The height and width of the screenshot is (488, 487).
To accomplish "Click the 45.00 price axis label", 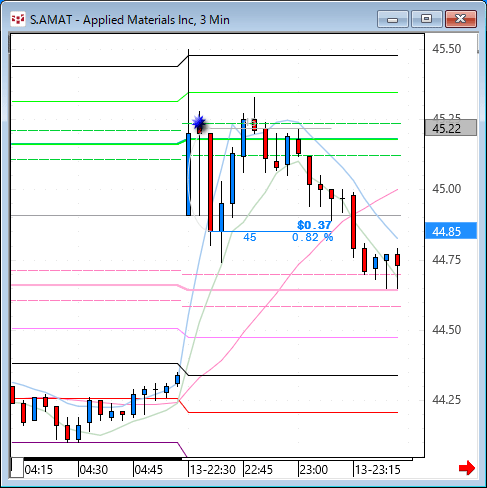I will click(x=447, y=189).
